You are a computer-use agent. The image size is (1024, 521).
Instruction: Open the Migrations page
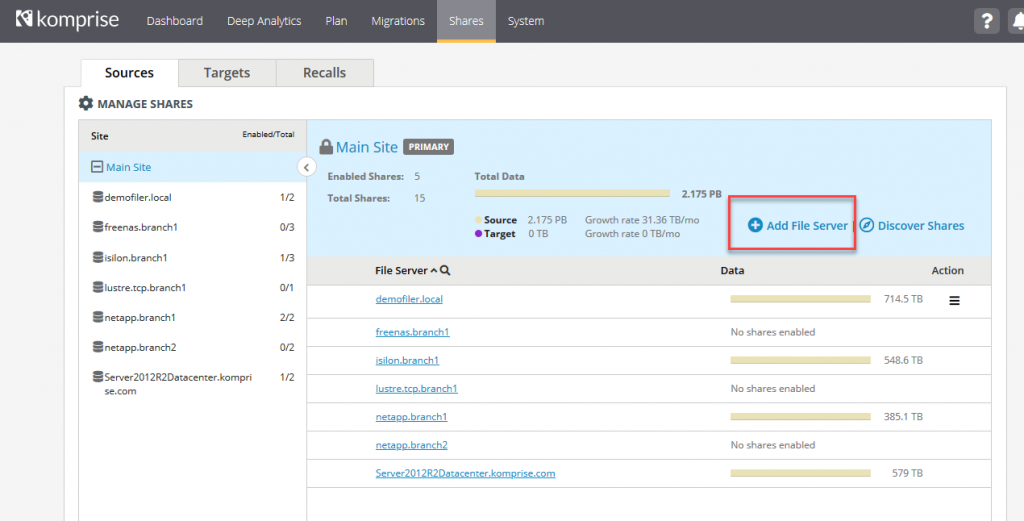click(x=398, y=21)
